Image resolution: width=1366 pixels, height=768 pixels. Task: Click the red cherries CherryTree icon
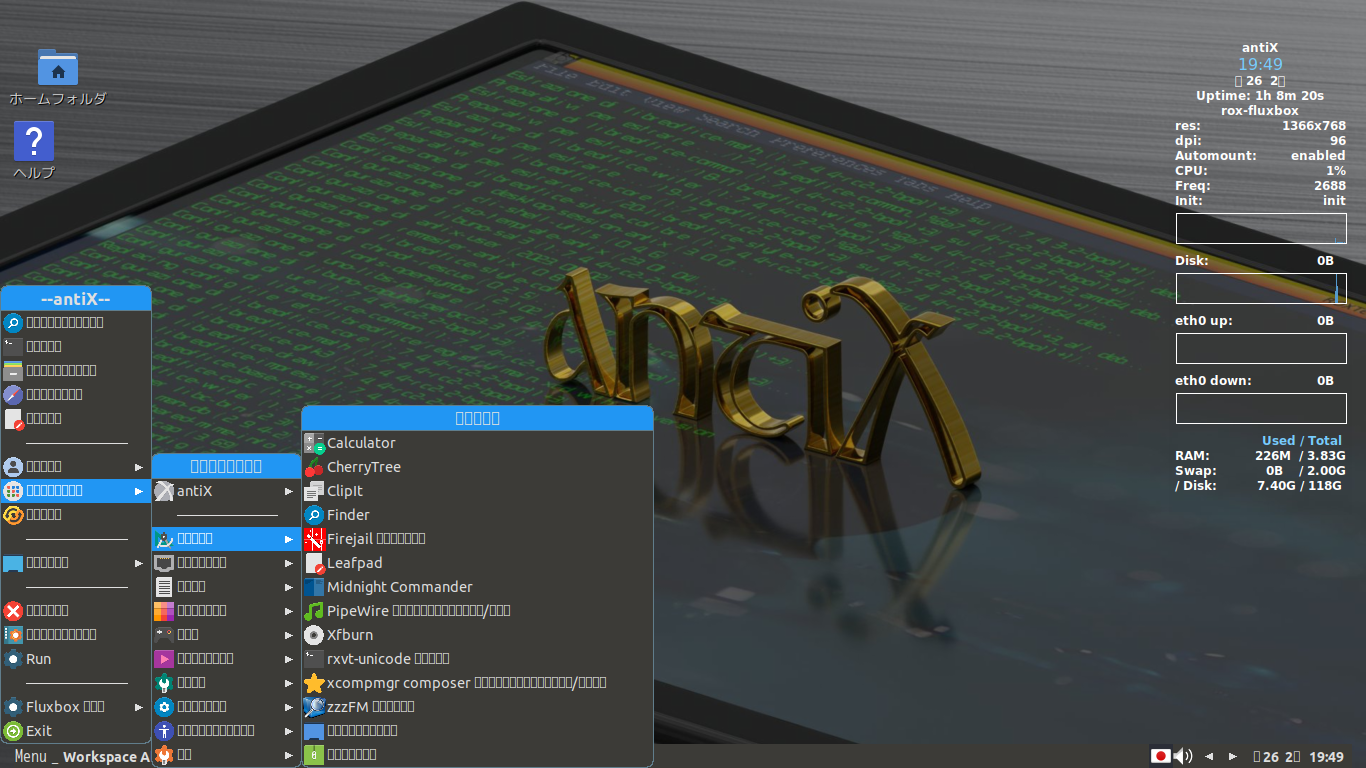pyautogui.click(x=314, y=467)
